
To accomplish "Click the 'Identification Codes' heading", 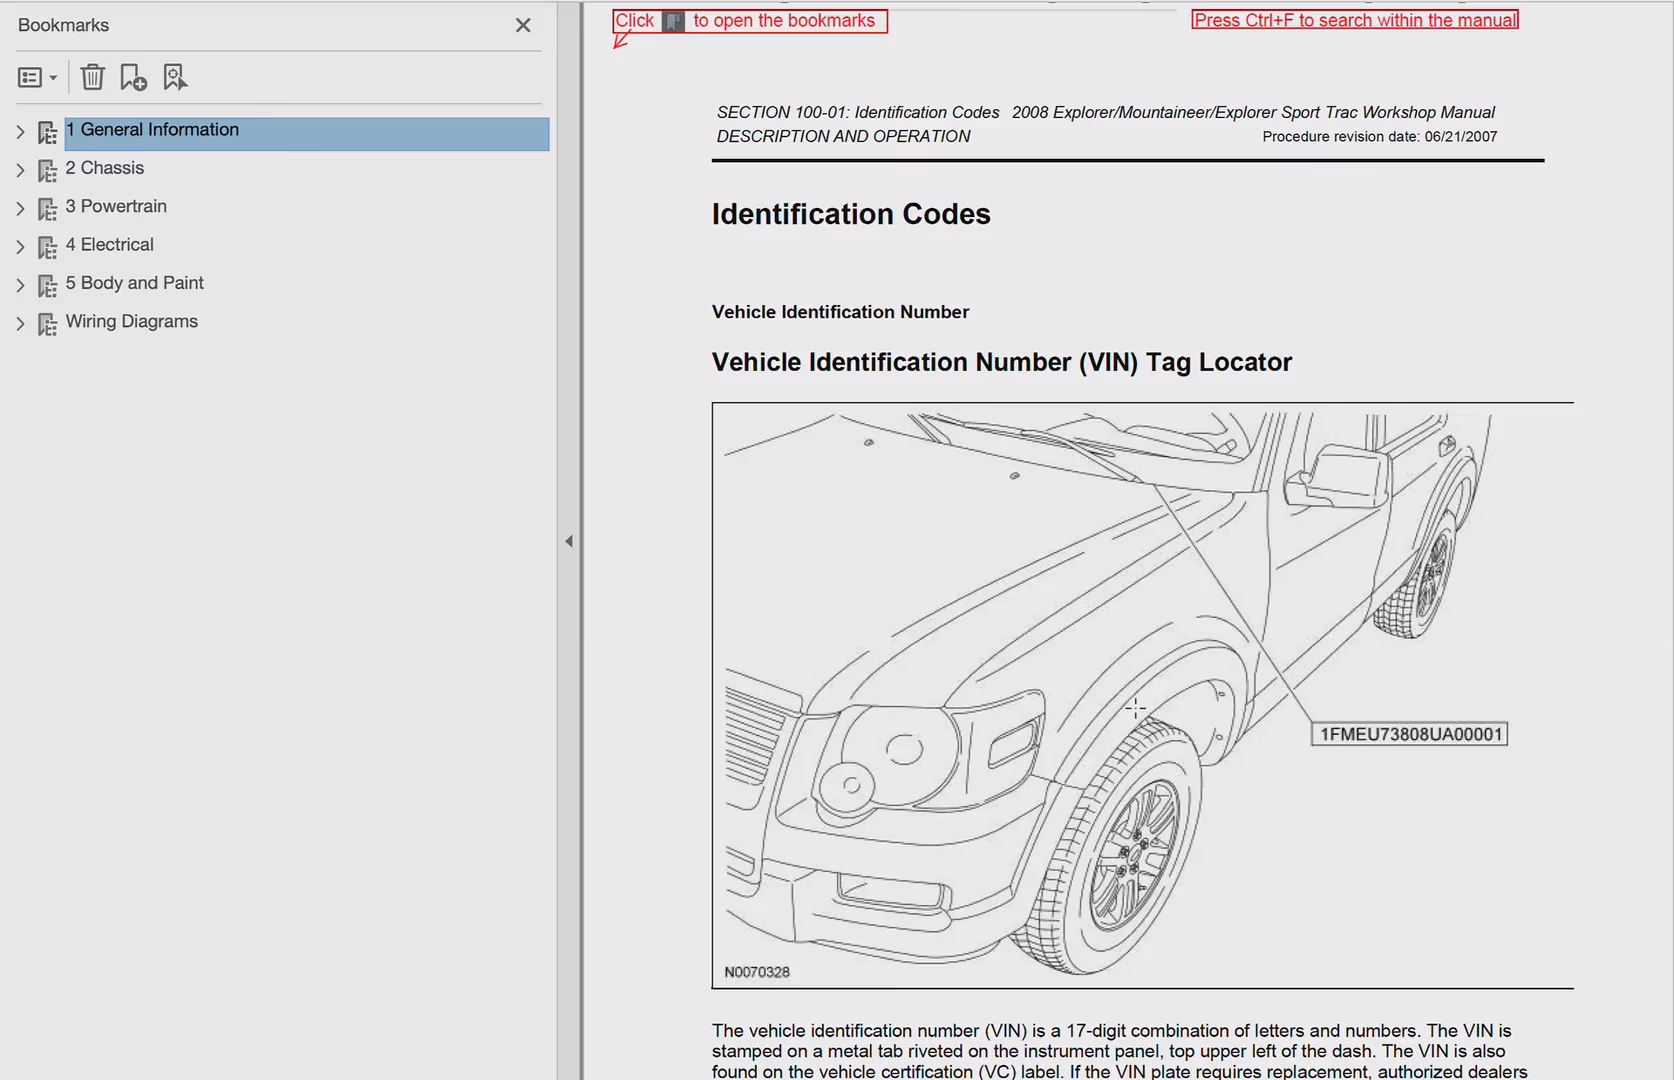I will tap(851, 214).
